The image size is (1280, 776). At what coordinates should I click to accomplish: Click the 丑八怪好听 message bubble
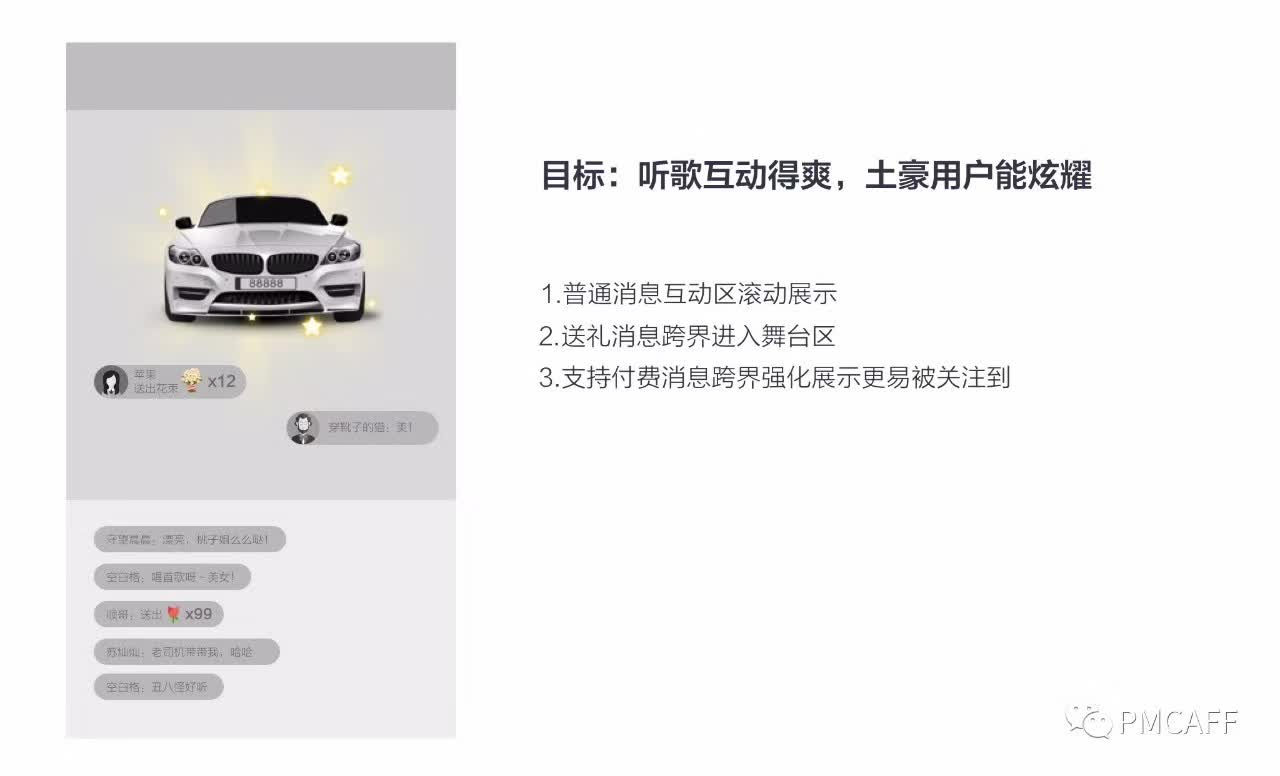(159, 687)
